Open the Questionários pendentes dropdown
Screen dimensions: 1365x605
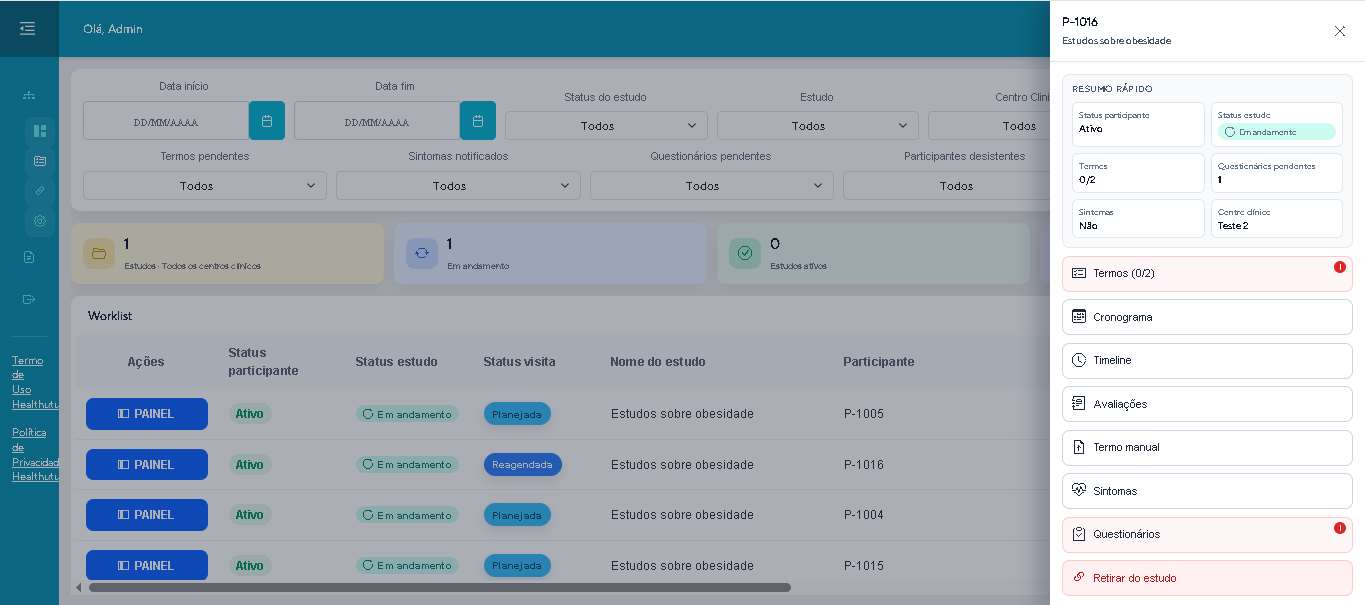712,186
